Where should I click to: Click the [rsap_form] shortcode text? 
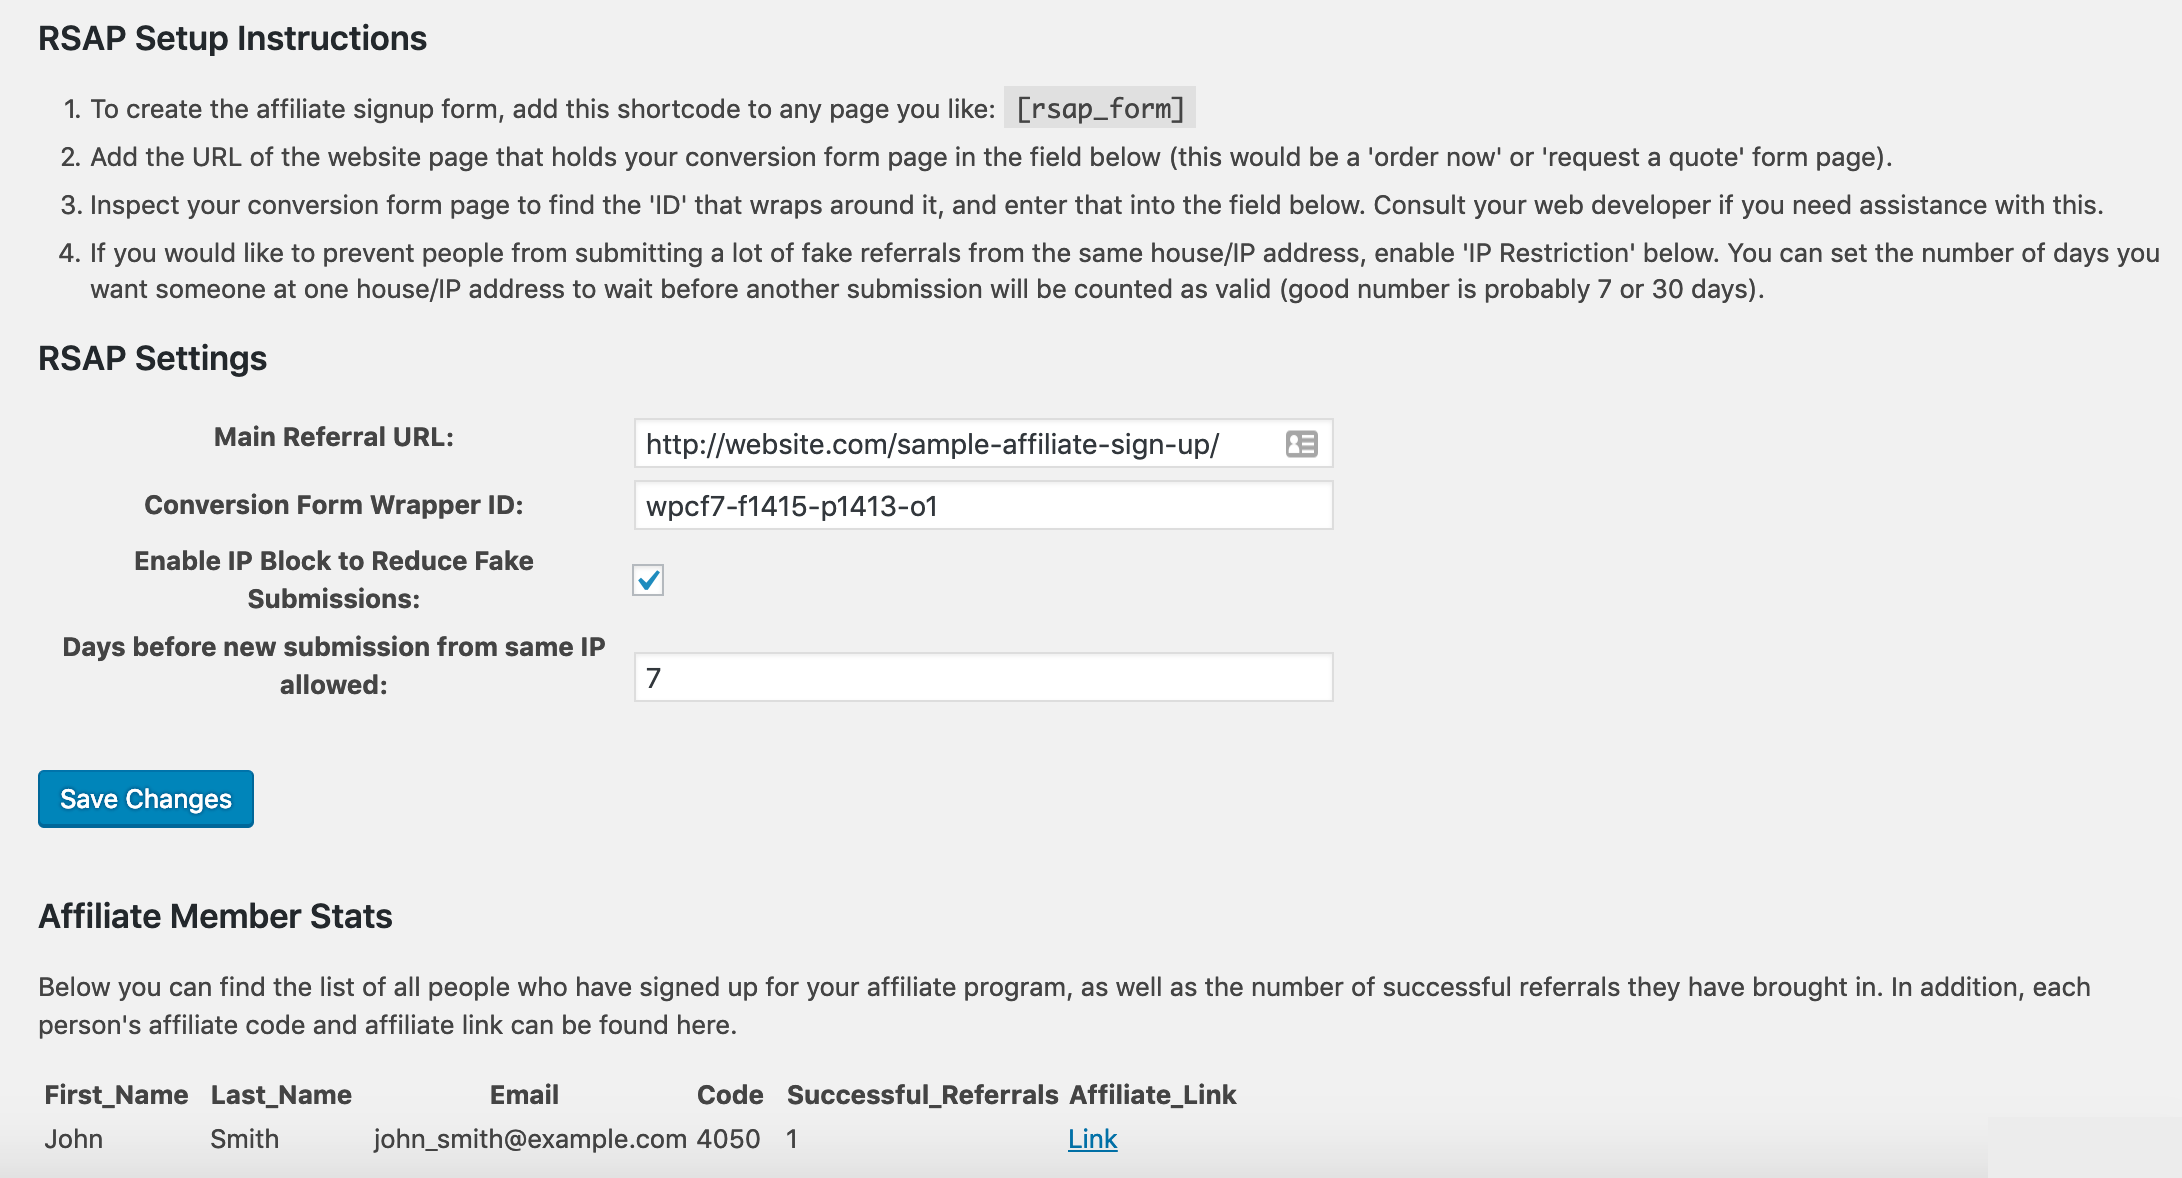click(1100, 108)
